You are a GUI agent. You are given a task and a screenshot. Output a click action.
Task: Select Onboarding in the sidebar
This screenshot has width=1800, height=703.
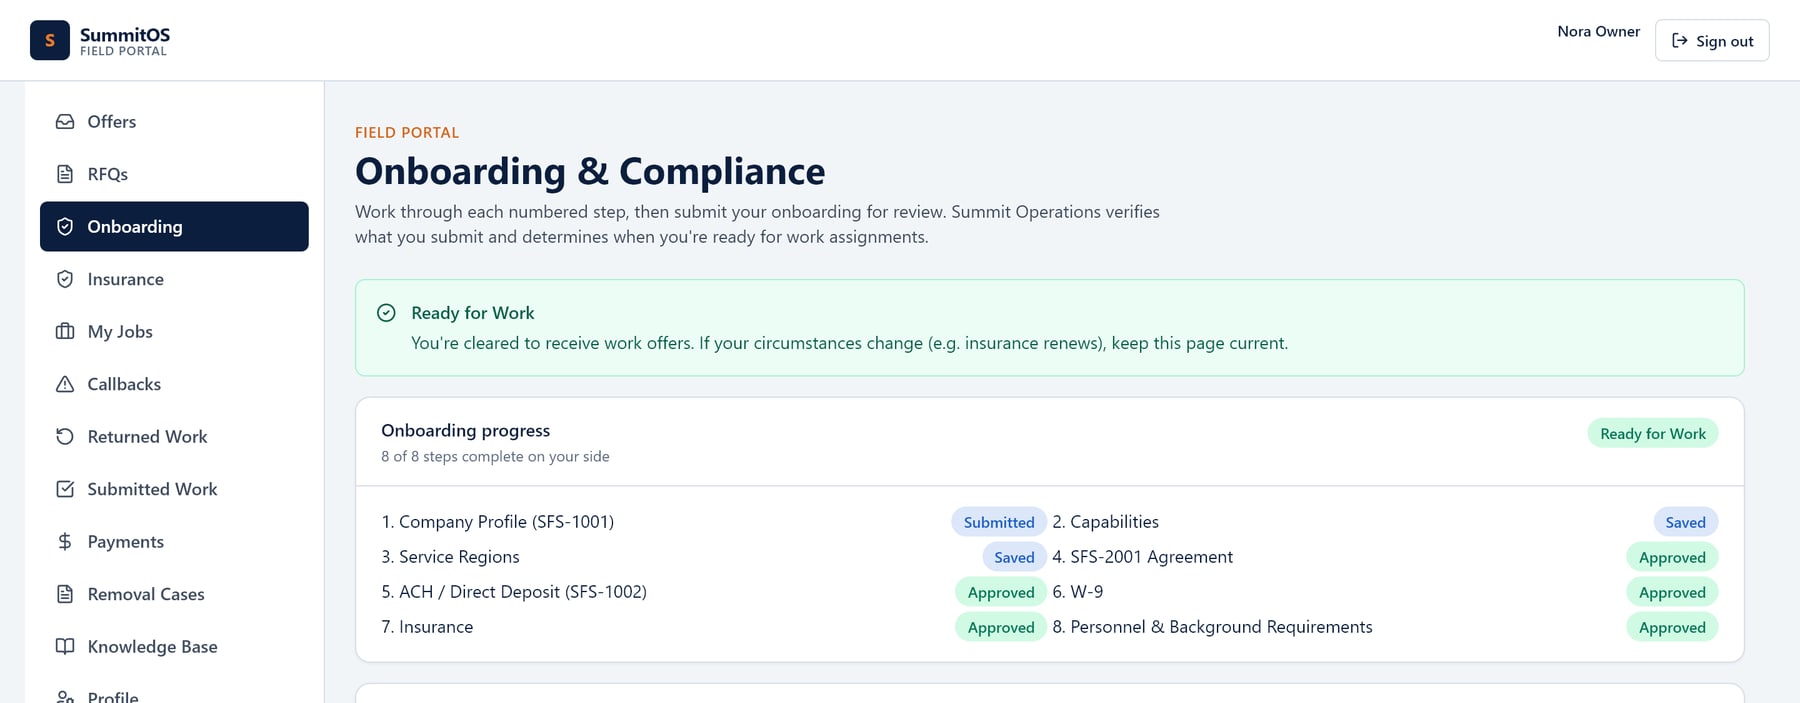tap(174, 226)
